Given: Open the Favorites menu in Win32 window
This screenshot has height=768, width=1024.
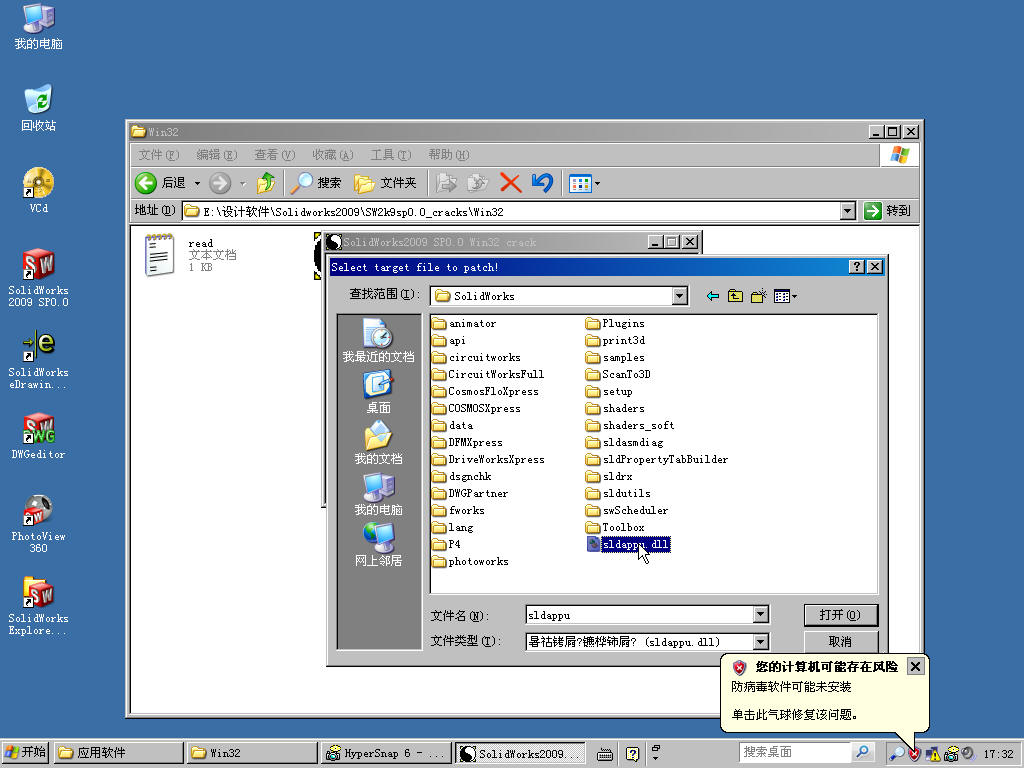Looking at the screenshot, I should pyautogui.click(x=332, y=155).
